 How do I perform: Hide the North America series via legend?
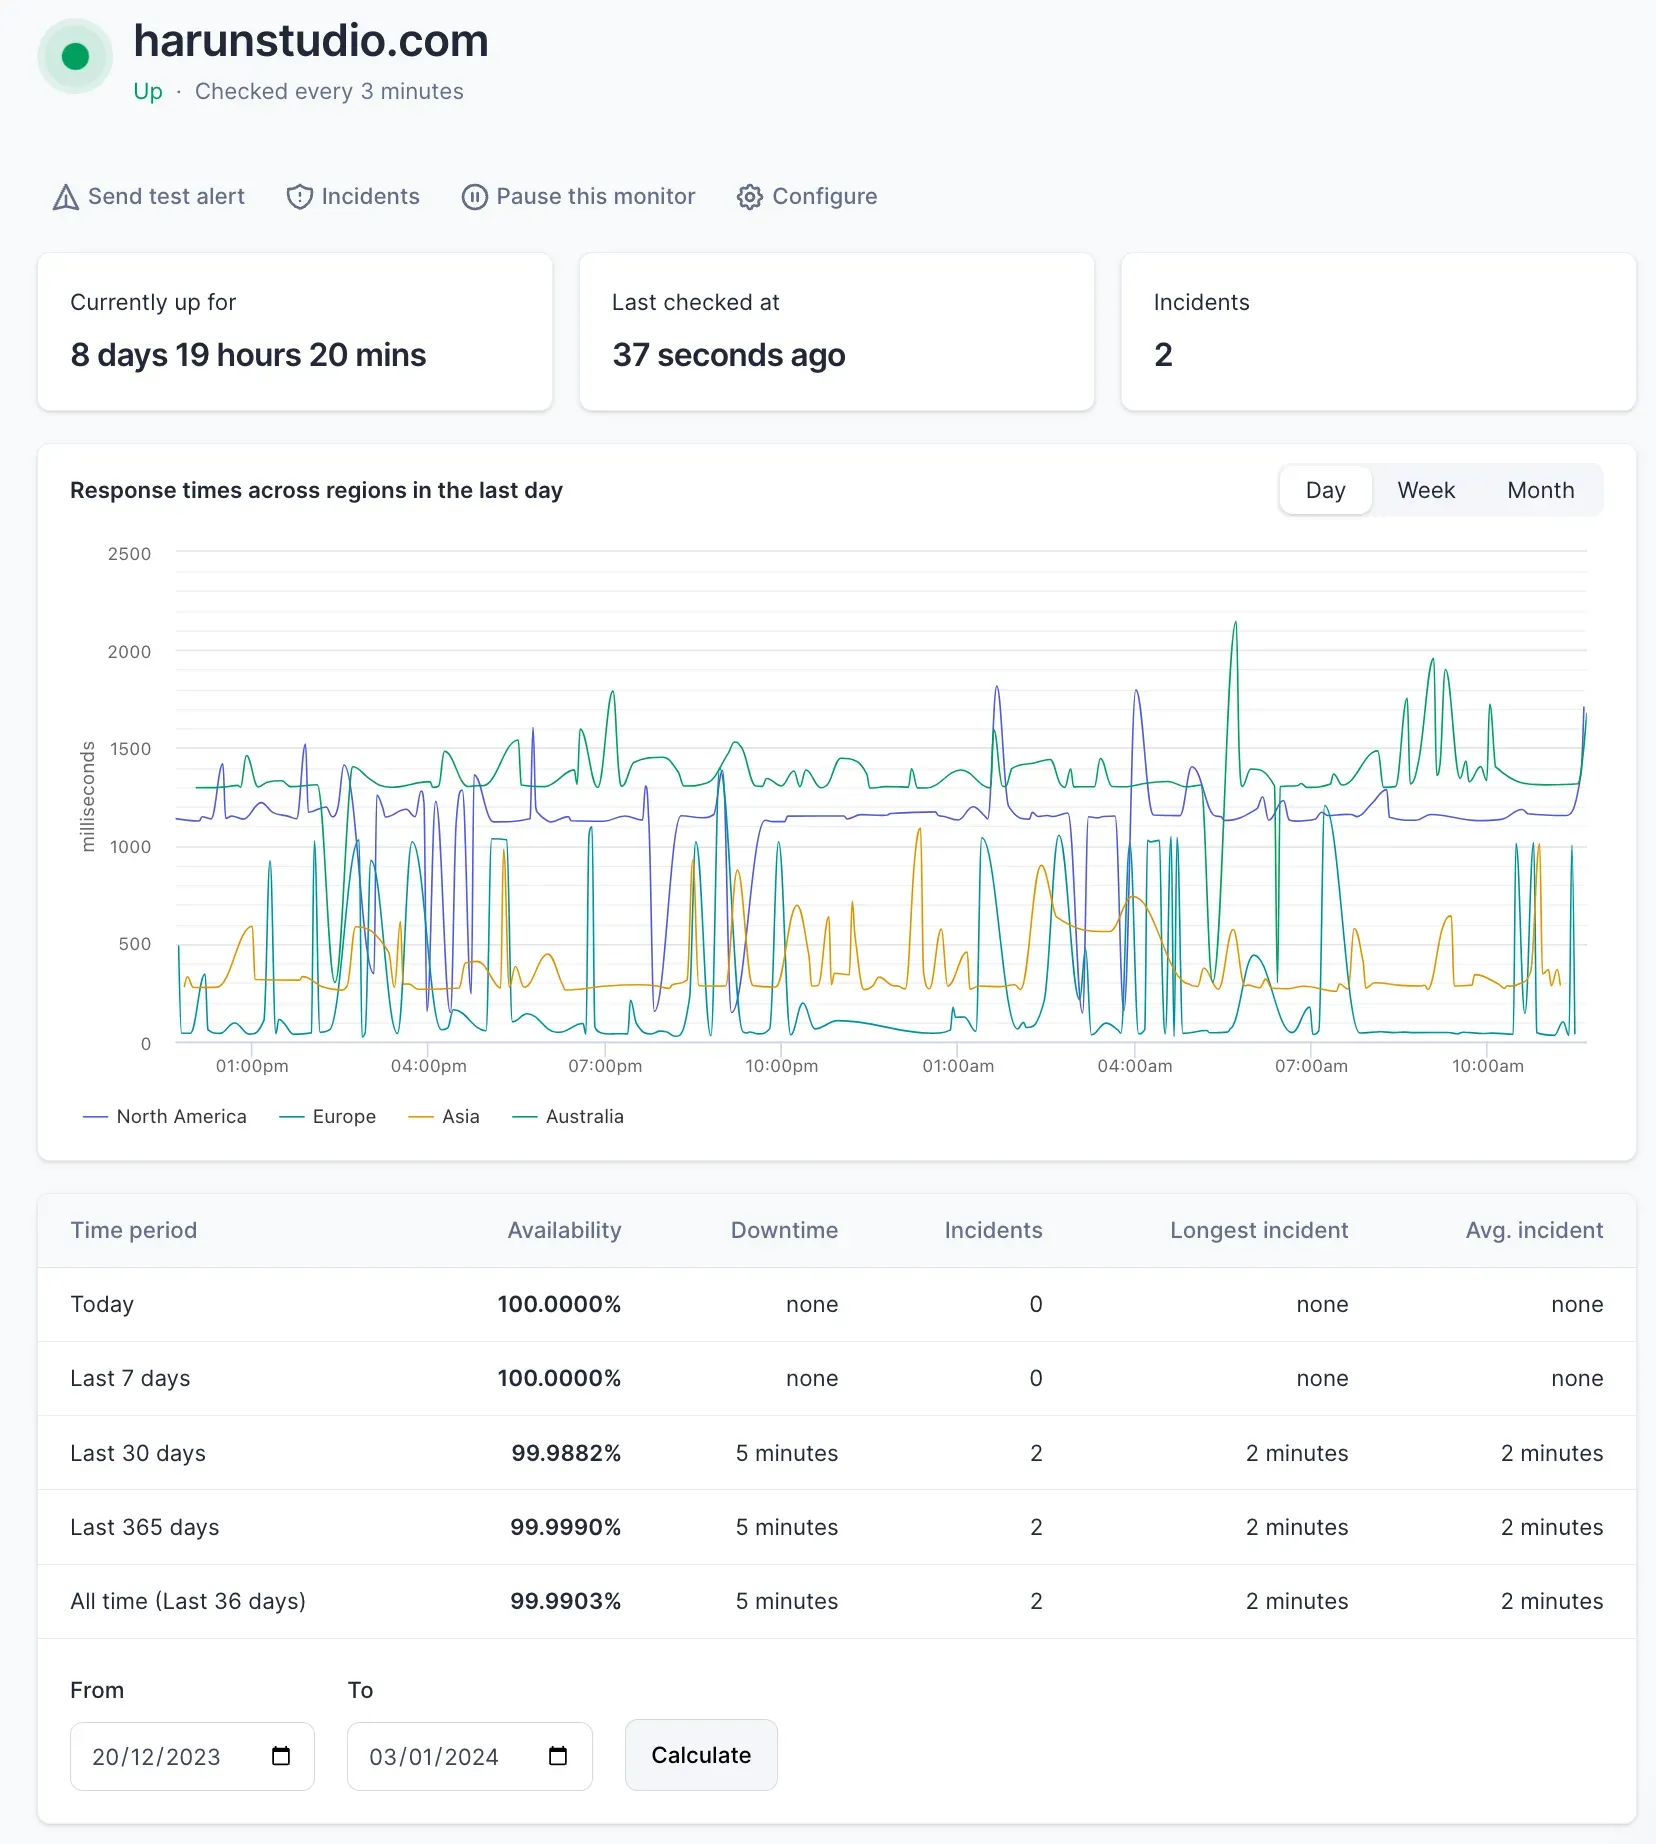click(x=165, y=1116)
